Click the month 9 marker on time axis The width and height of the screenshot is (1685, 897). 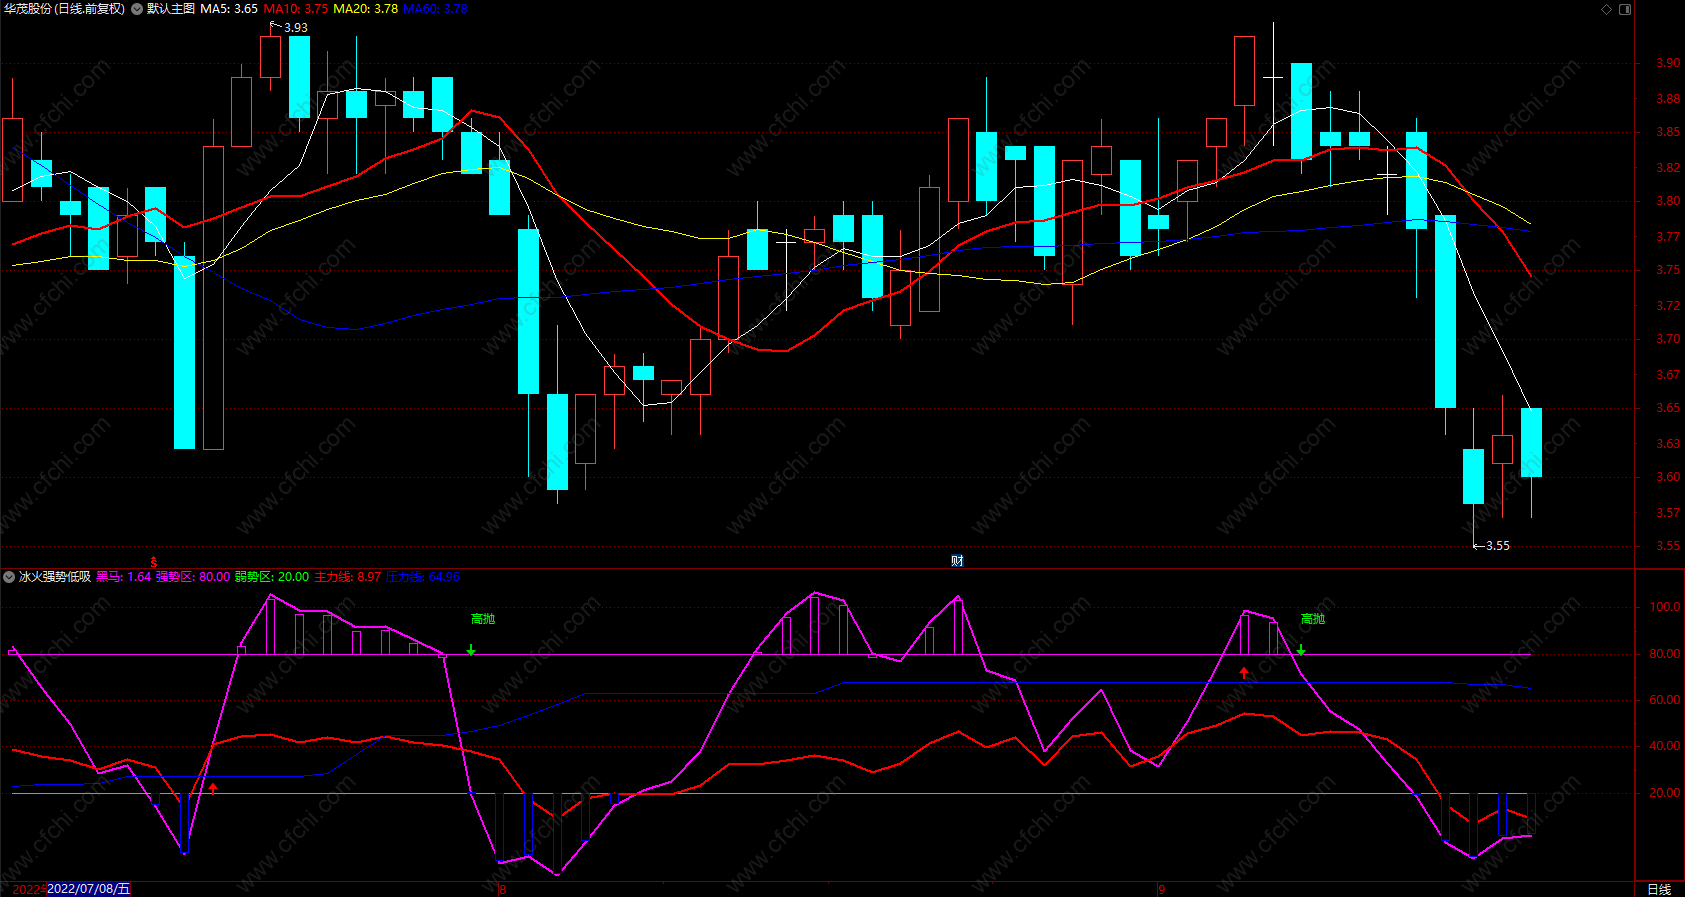[1162, 889]
